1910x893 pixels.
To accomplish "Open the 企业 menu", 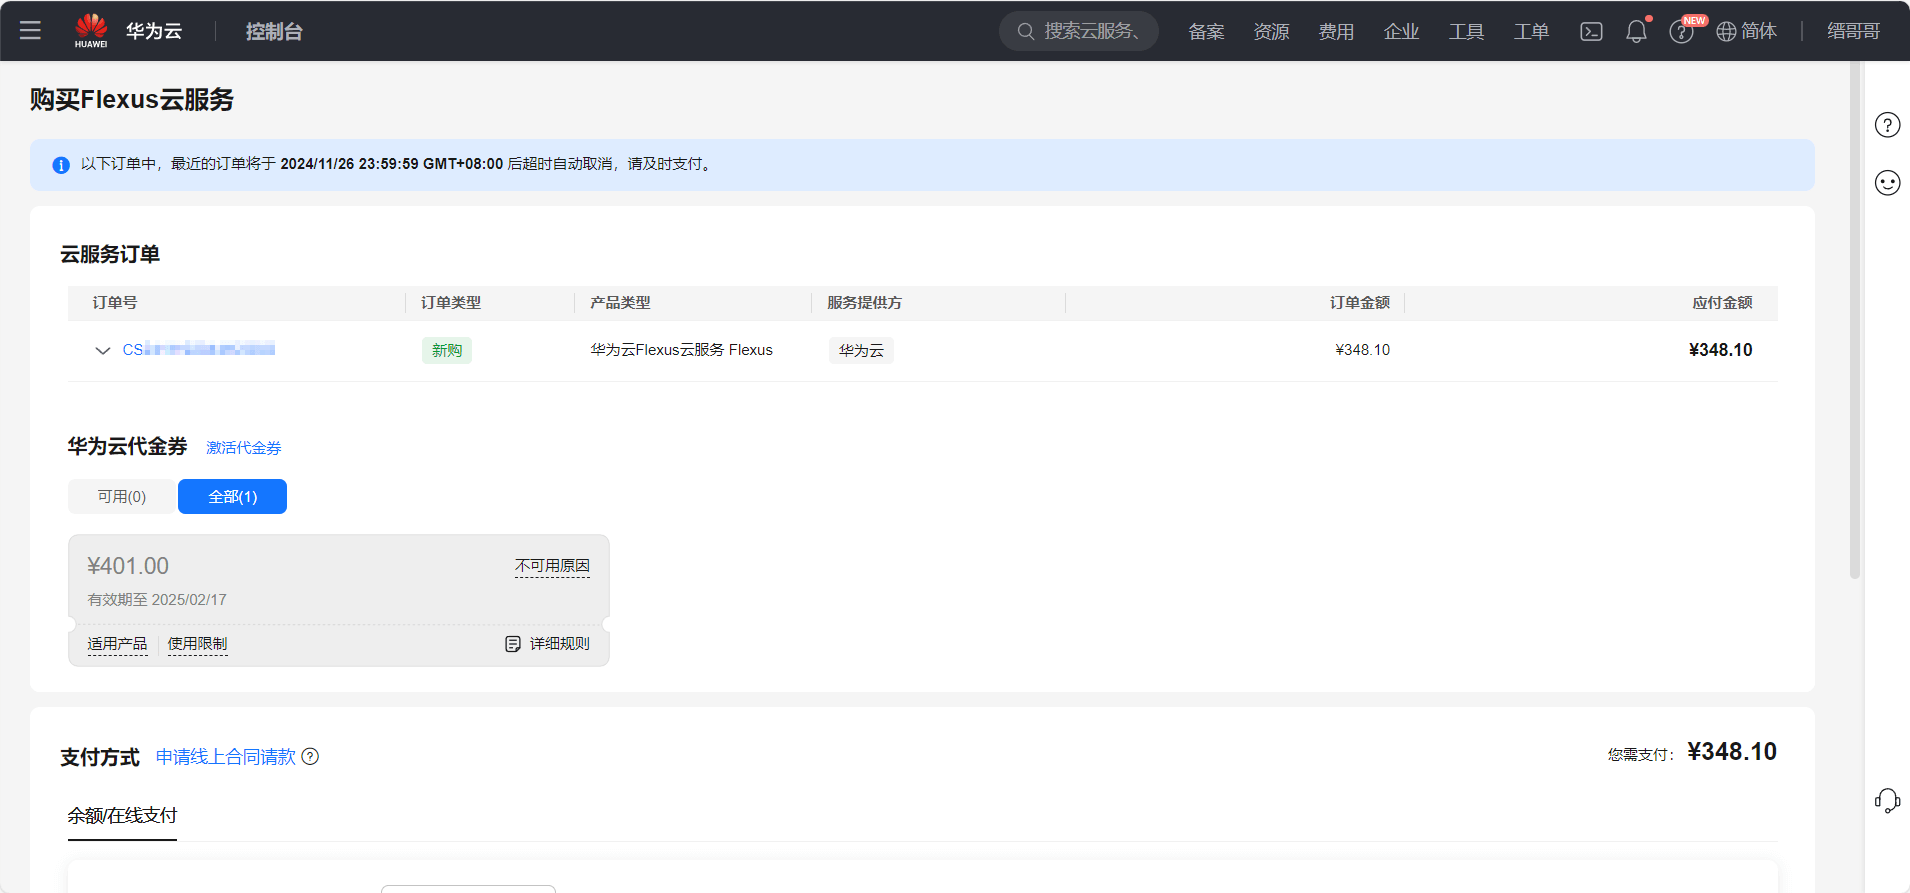I will tap(1401, 32).
